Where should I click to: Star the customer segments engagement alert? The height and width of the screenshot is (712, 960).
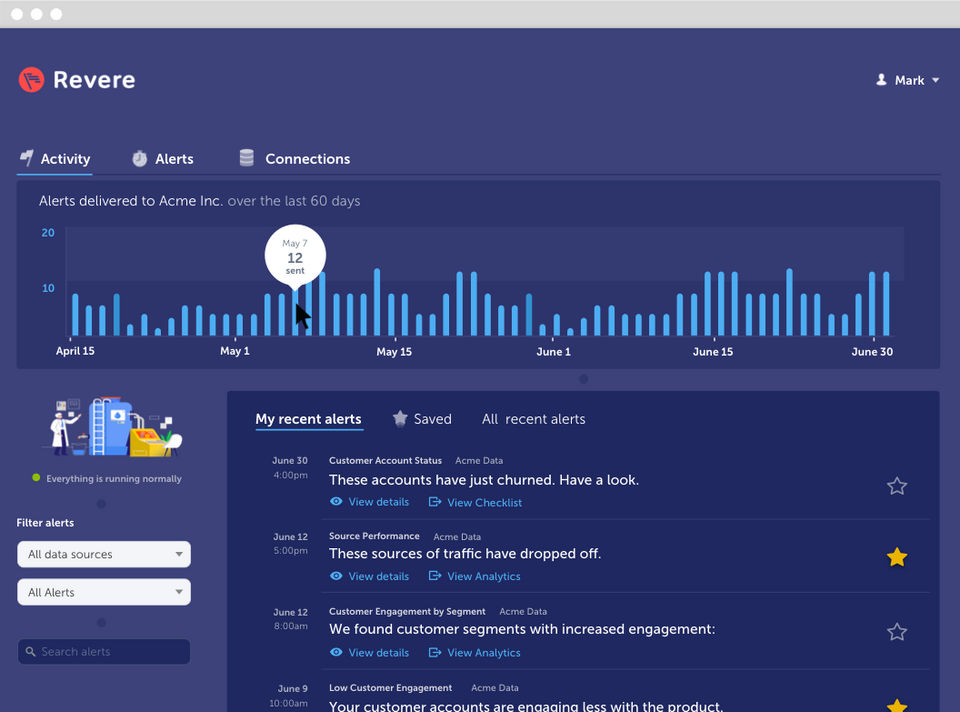click(896, 631)
